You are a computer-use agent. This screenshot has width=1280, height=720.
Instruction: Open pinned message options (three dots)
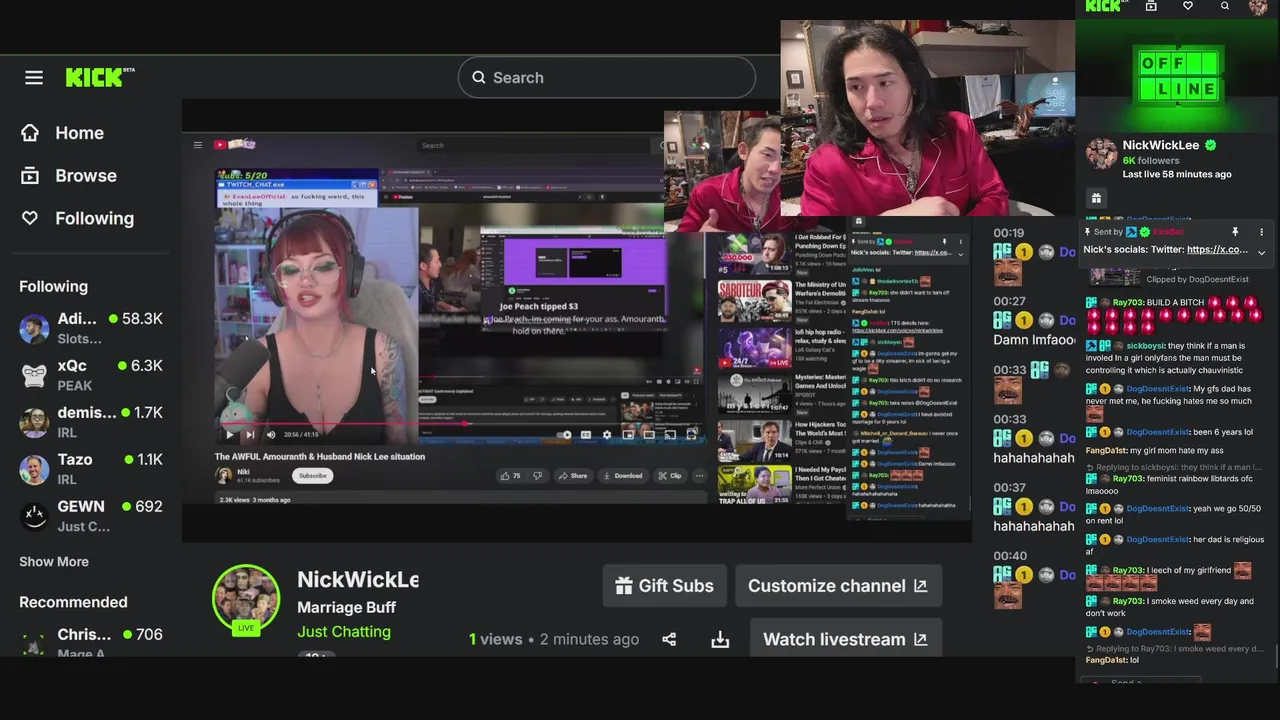(x=1261, y=232)
